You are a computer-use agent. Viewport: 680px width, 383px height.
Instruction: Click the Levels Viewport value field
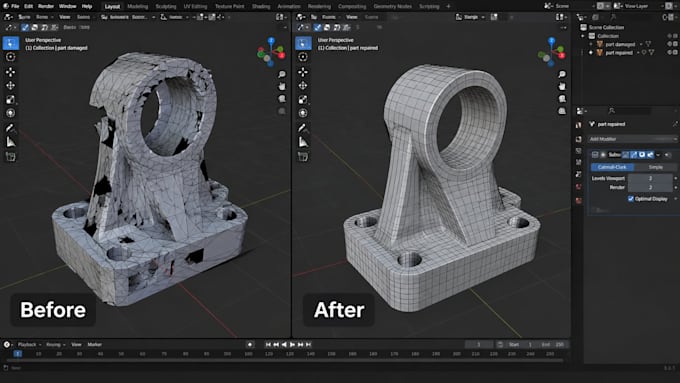(x=650, y=178)
